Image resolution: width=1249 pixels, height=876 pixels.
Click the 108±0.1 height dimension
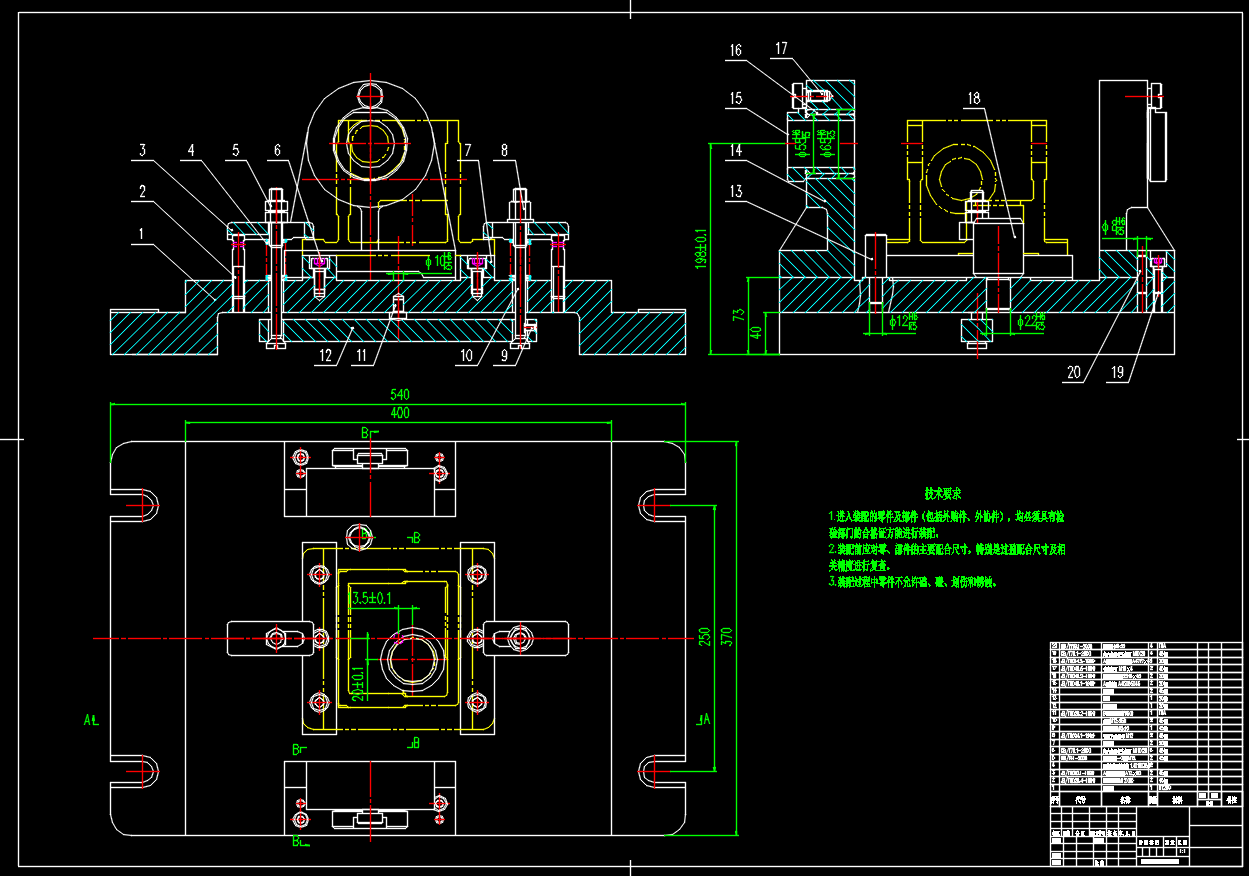click(700, 247)
